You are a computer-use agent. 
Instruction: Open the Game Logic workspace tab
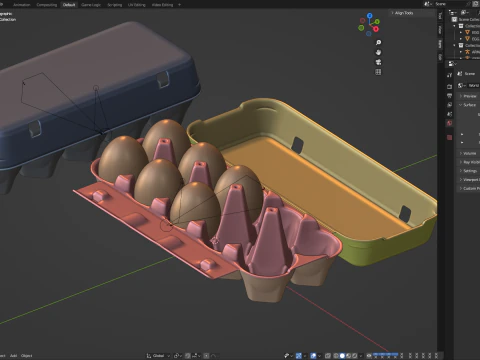pyautogui.click(x=91, y=5)
